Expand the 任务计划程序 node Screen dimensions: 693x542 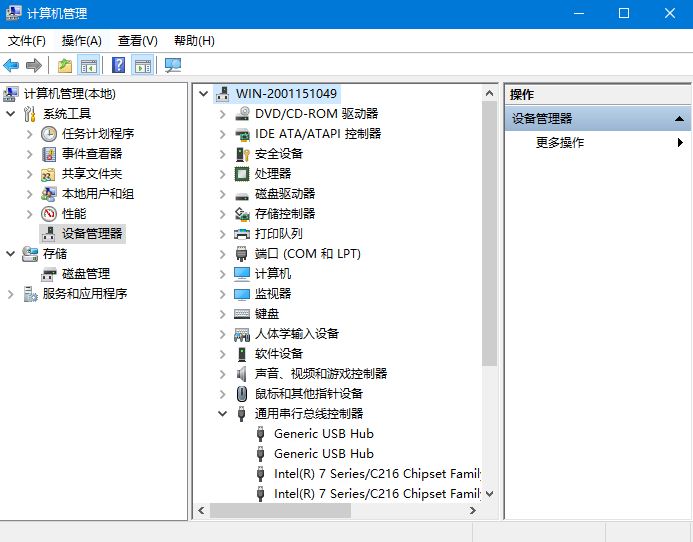pyautogui.click(x=30, y=134)
